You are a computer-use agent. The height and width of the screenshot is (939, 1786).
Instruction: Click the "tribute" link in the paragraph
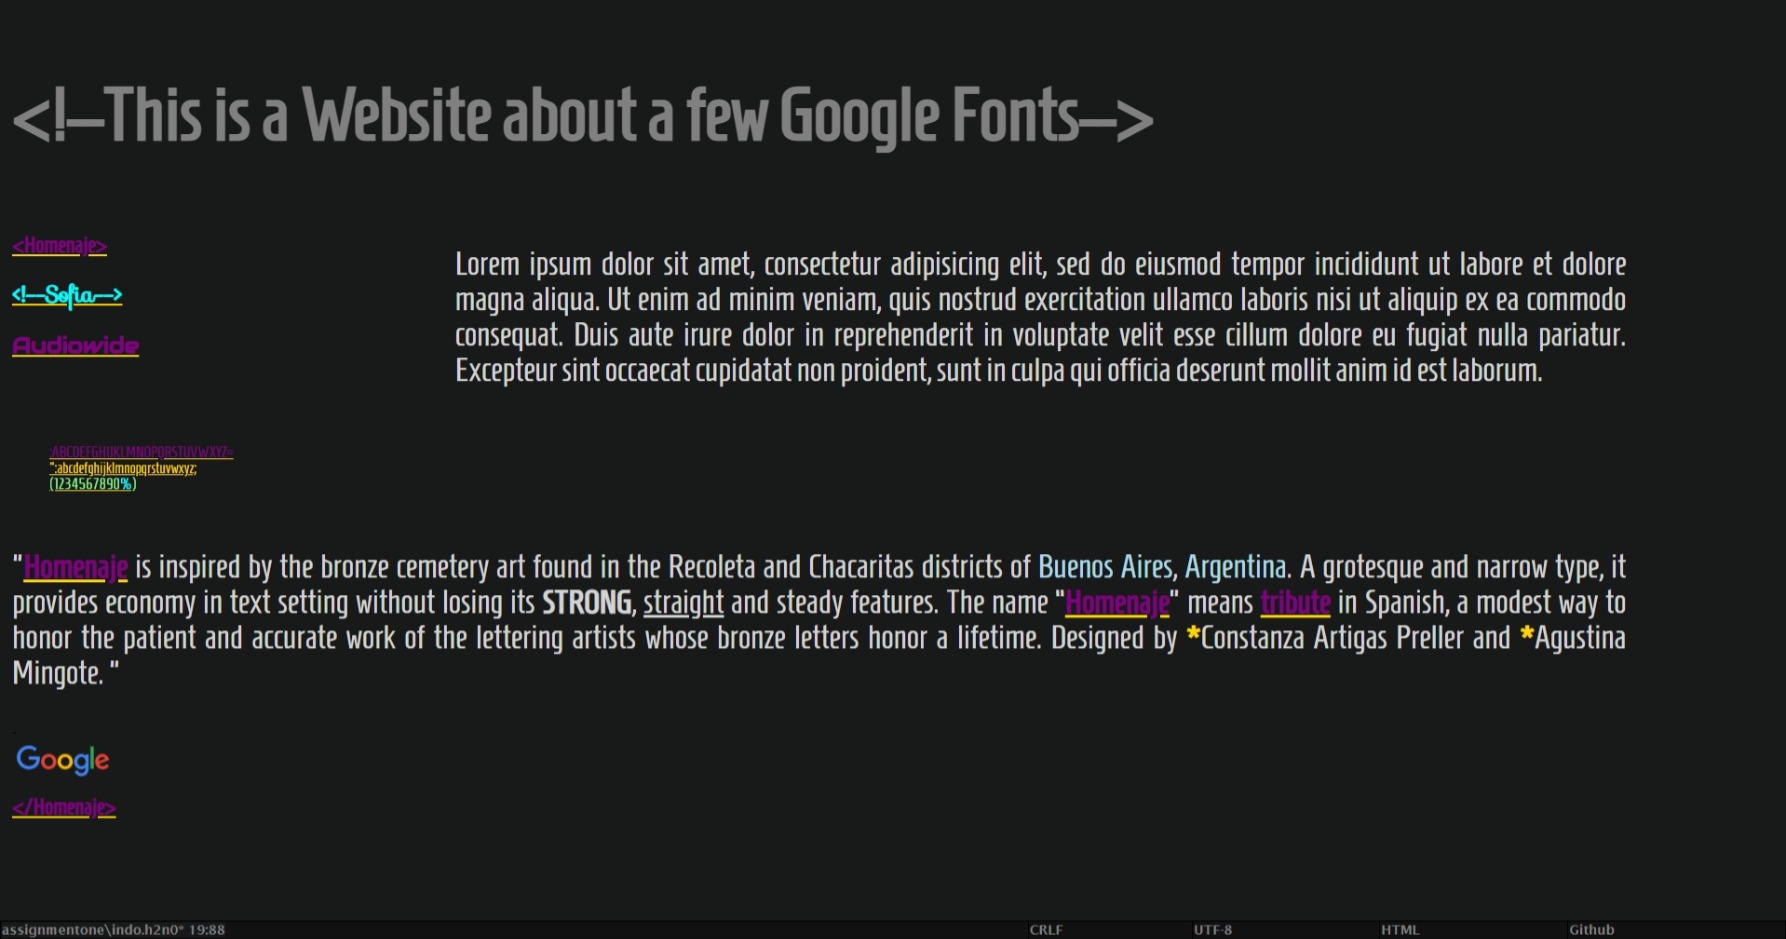point(1294,603)
